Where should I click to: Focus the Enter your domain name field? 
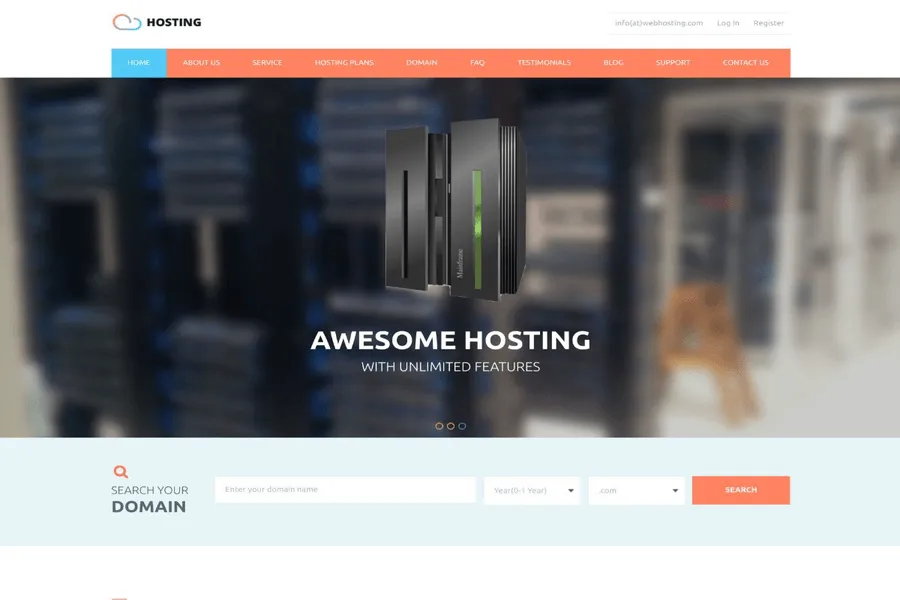tap(345, 490)
